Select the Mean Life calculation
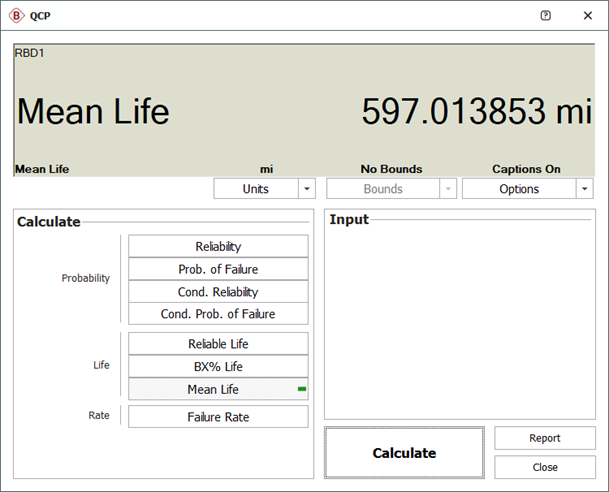609x492 pixels. [x=212, y=389]
